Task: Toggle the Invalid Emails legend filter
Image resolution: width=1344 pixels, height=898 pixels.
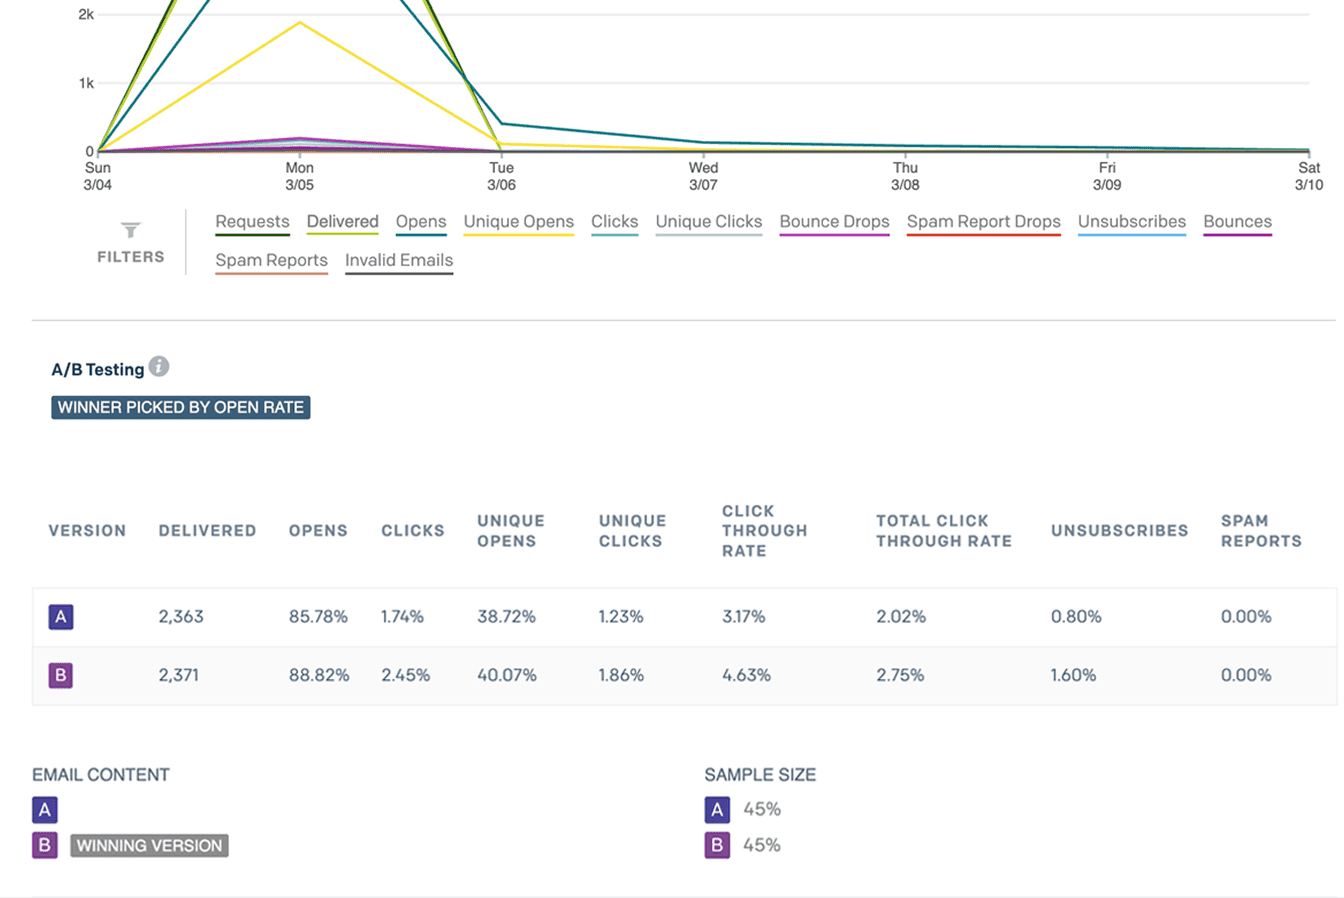Action: [399, 261]
